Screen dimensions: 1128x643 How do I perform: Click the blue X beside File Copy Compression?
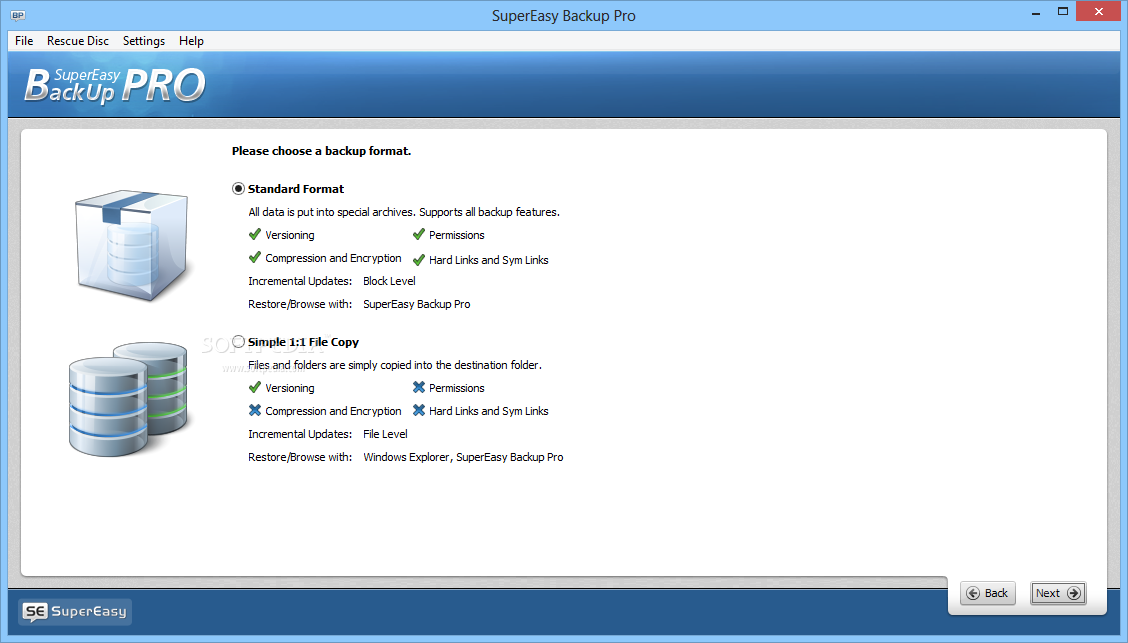255,411
